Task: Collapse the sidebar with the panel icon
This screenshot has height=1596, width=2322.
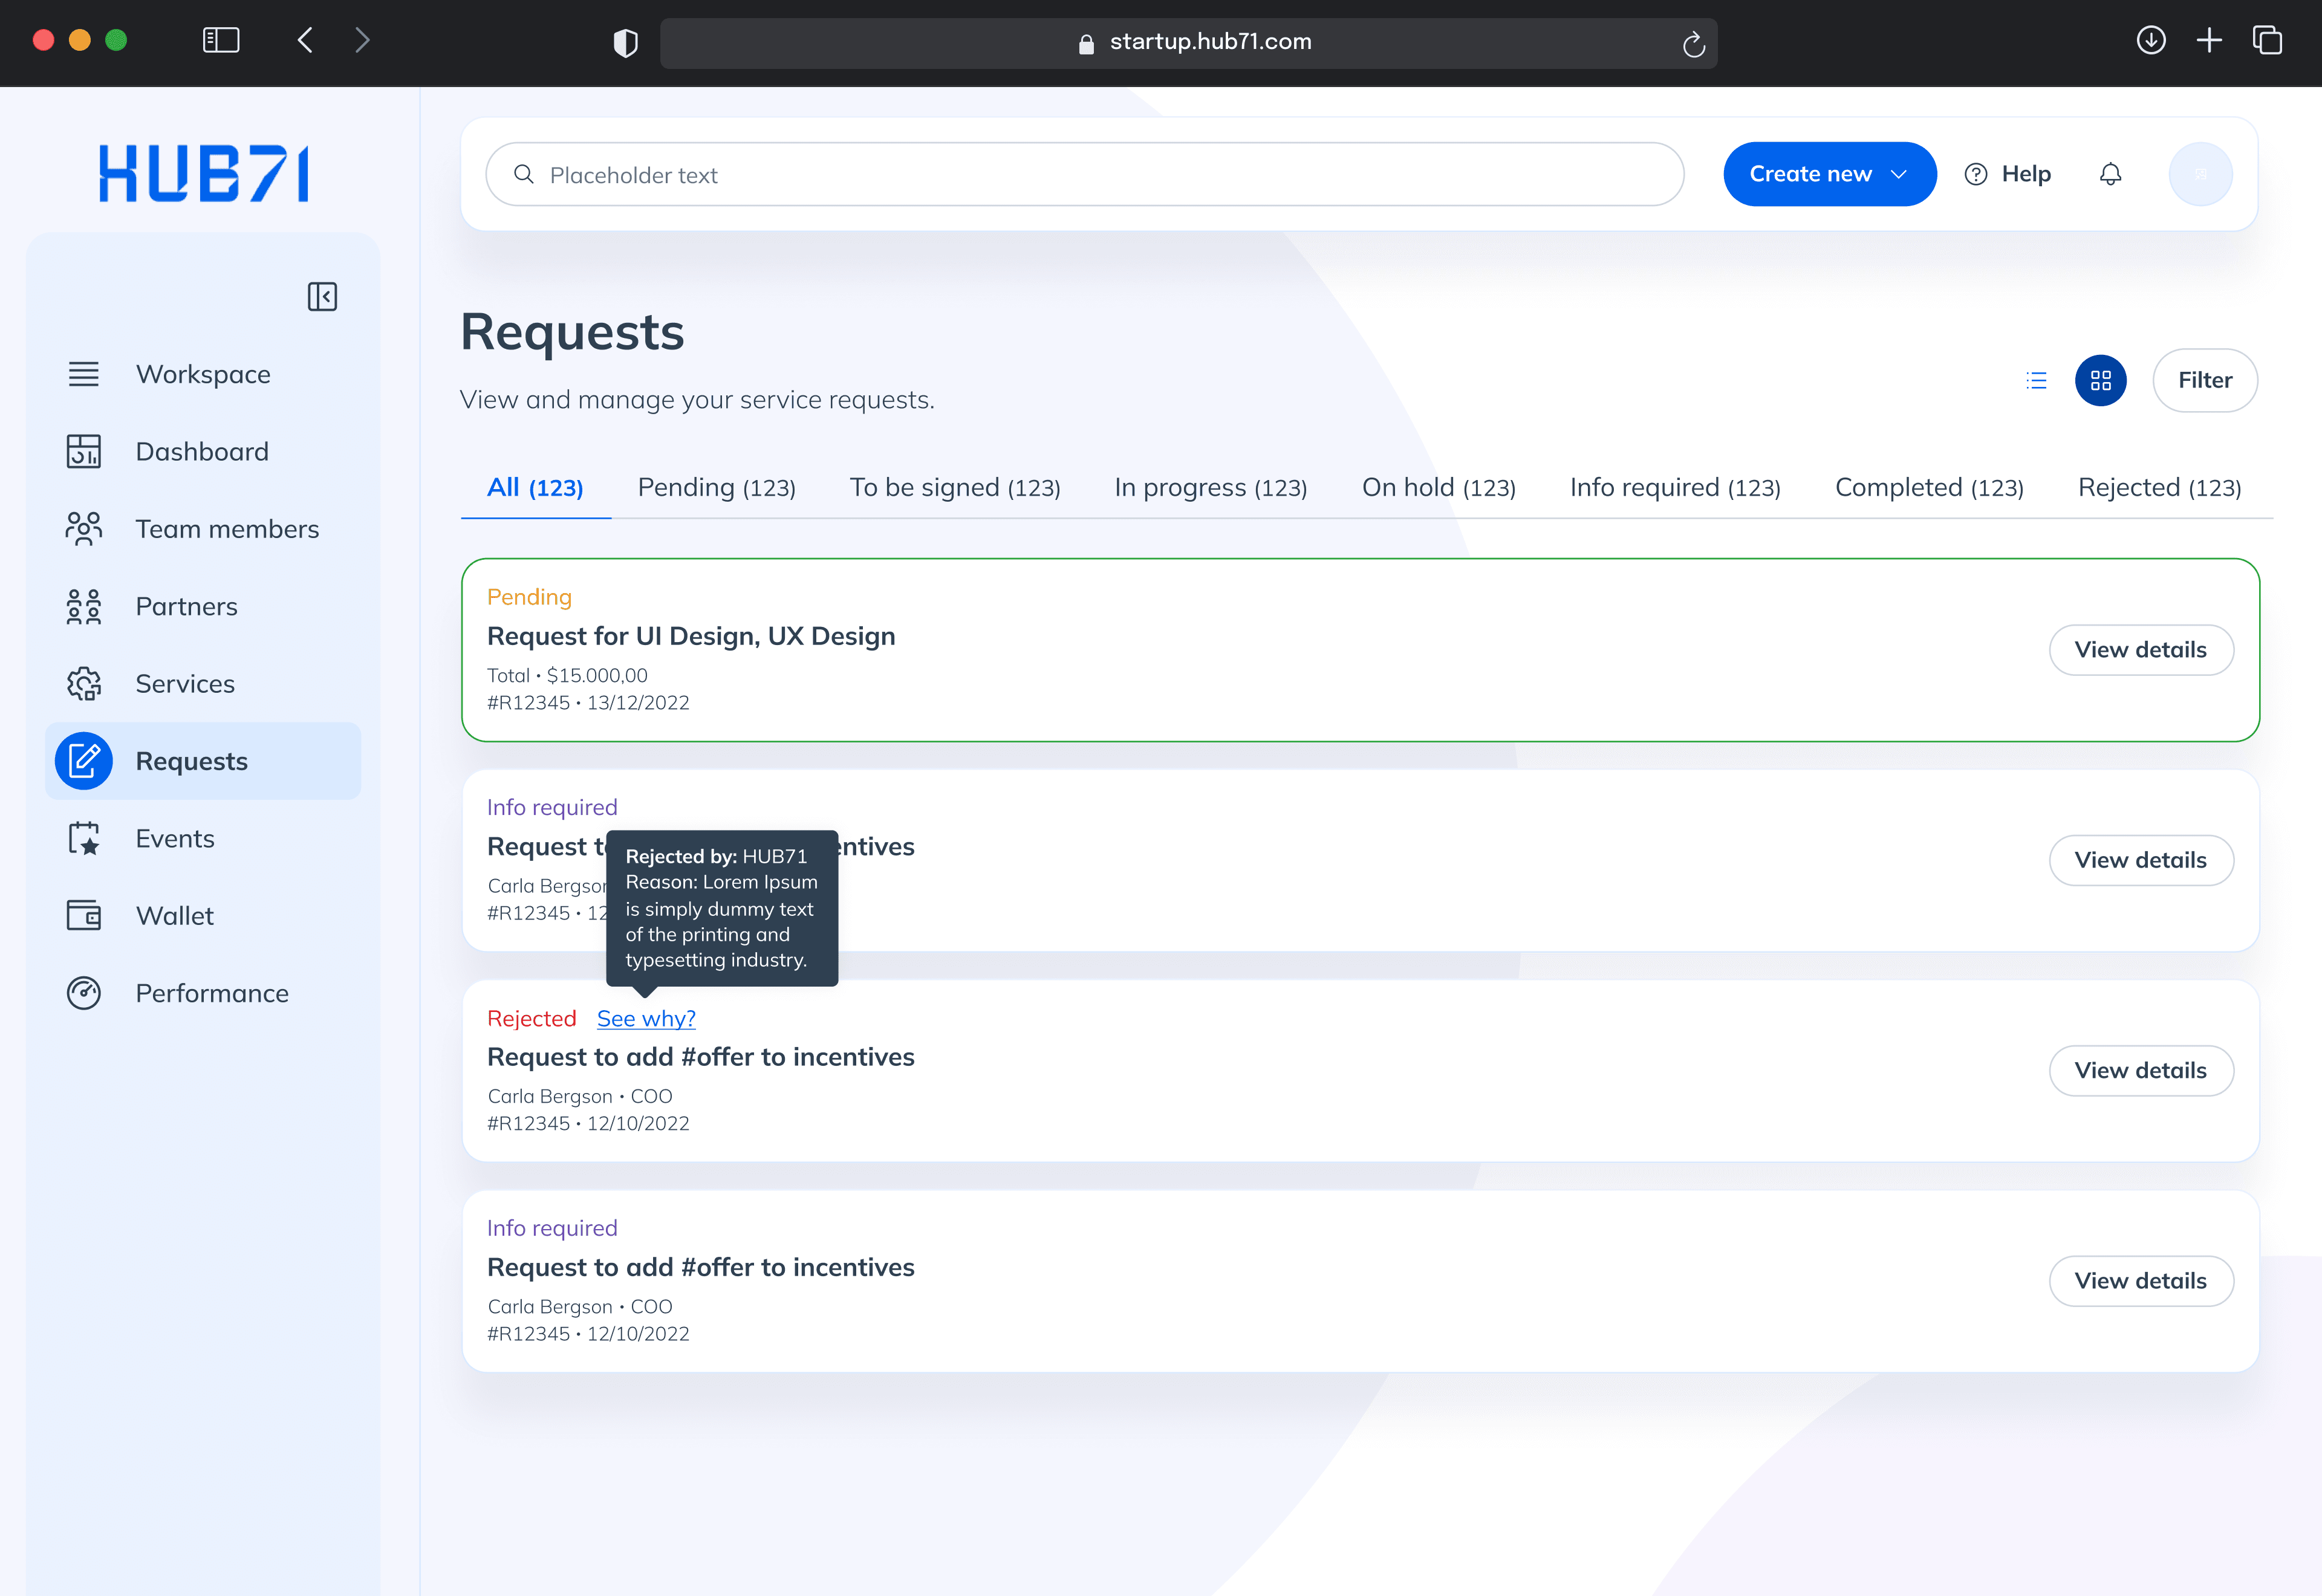Action: click(322, 296)
